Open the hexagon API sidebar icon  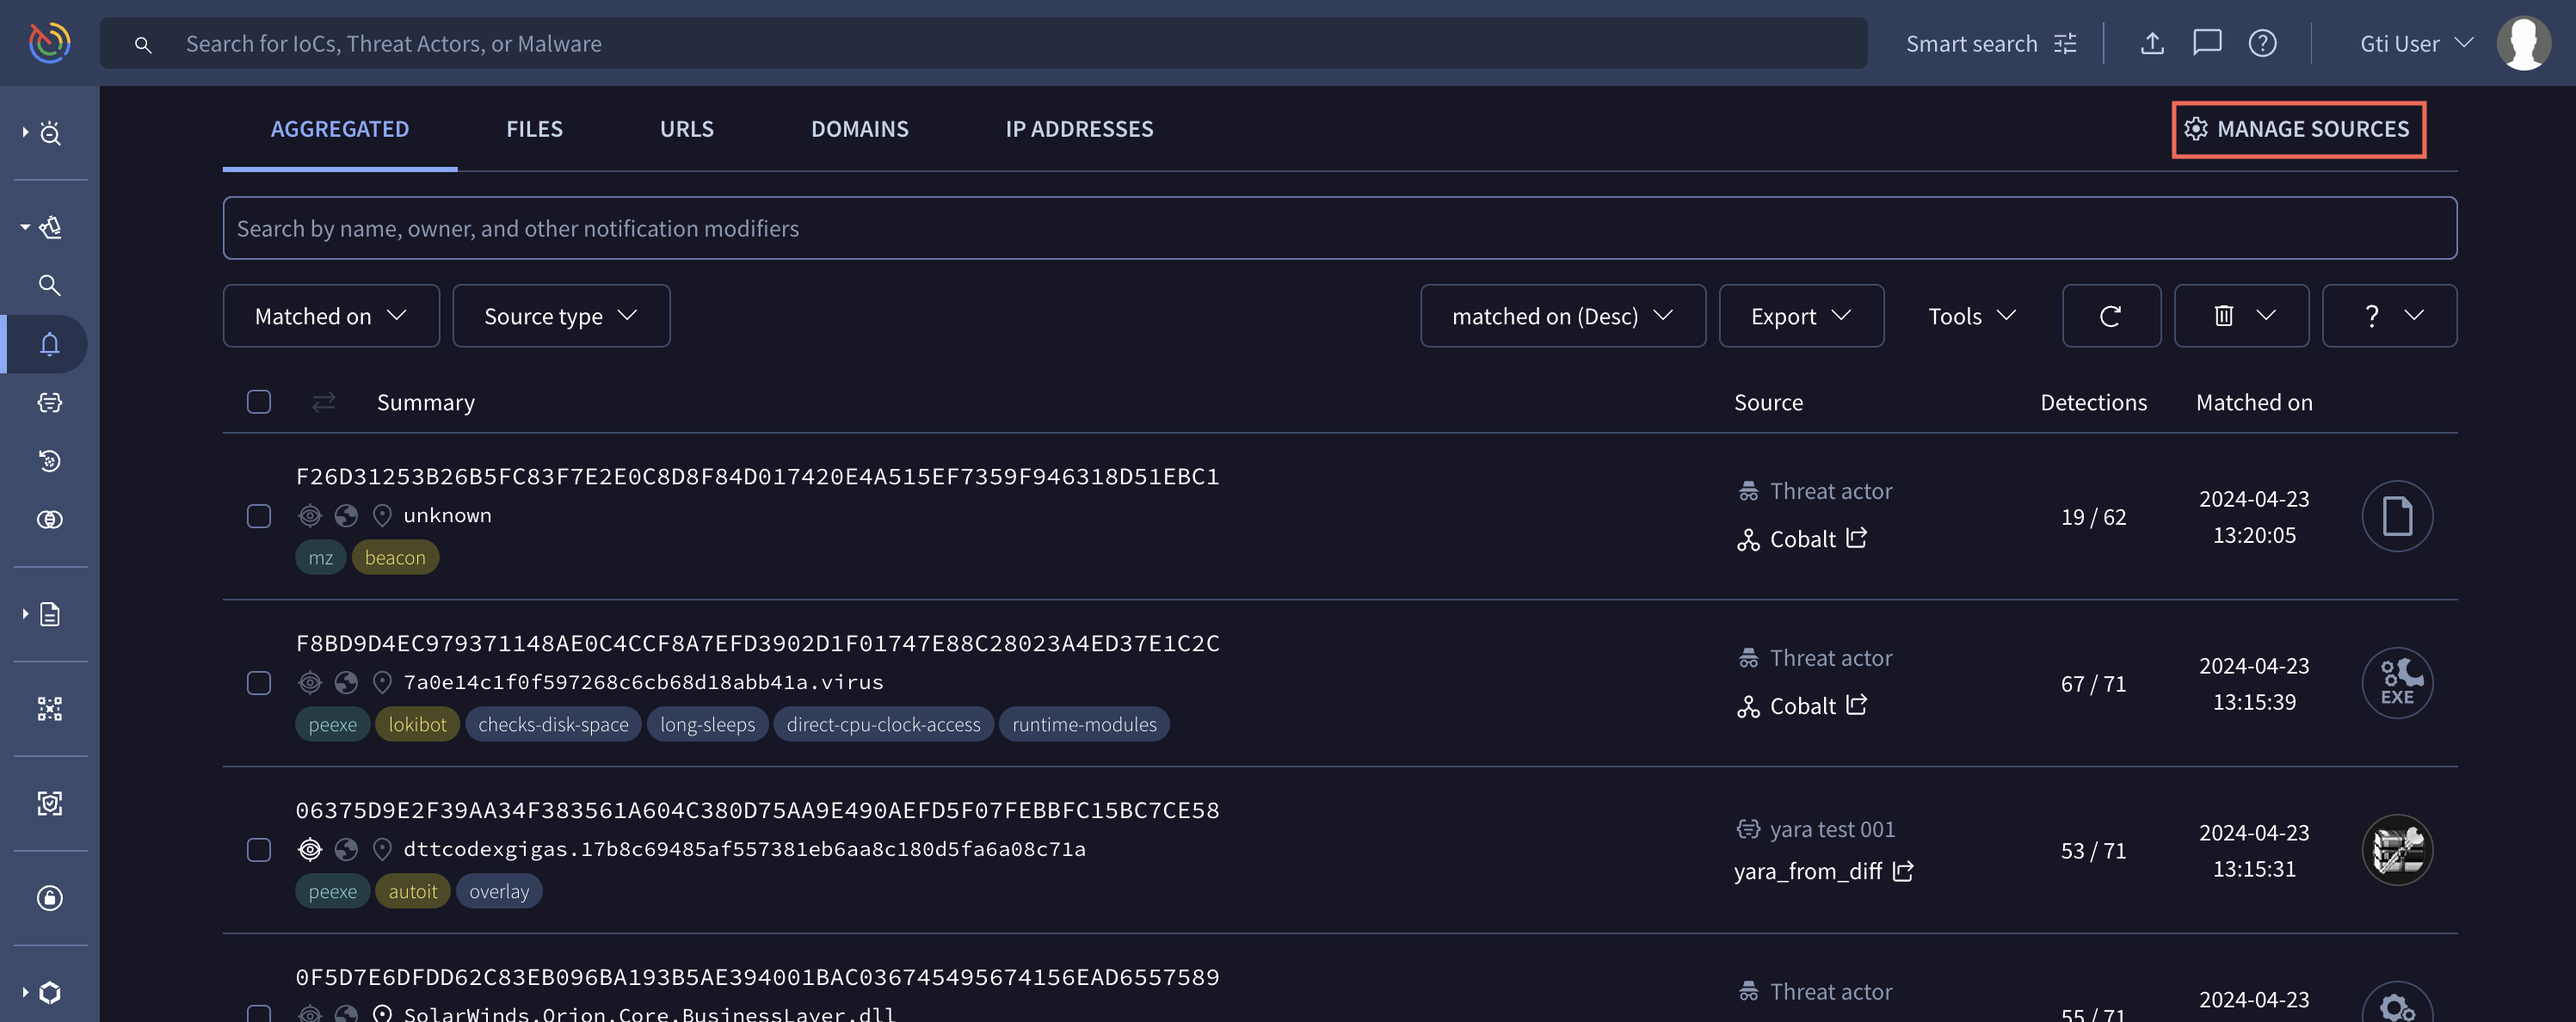[x=50, y=992]
